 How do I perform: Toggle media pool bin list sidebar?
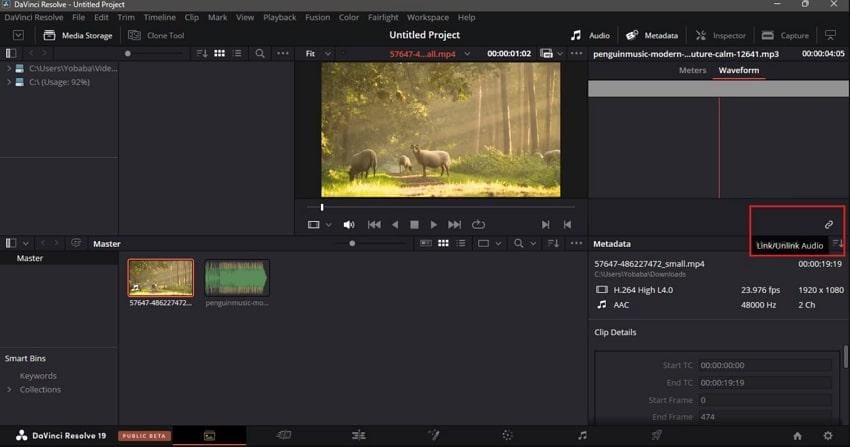tap(11, 243)
